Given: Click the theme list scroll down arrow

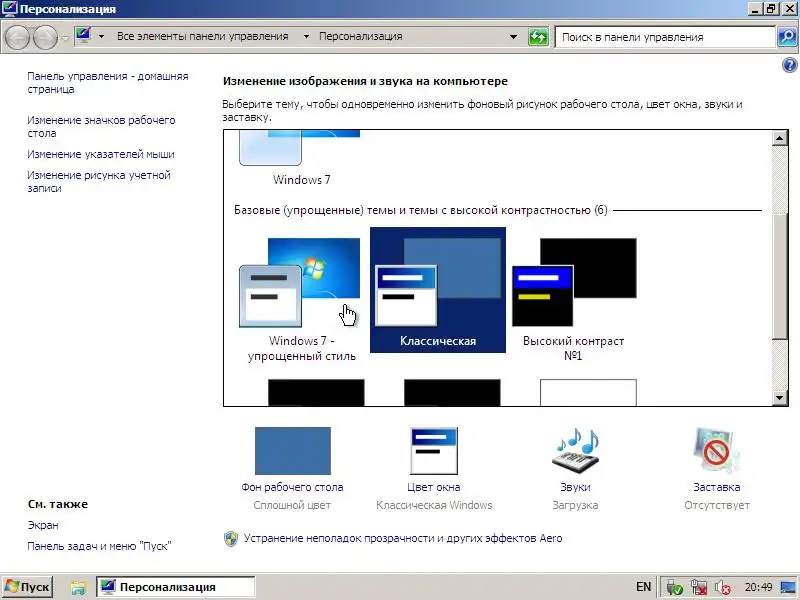Looking at the screenshot, I should [780, 398].
